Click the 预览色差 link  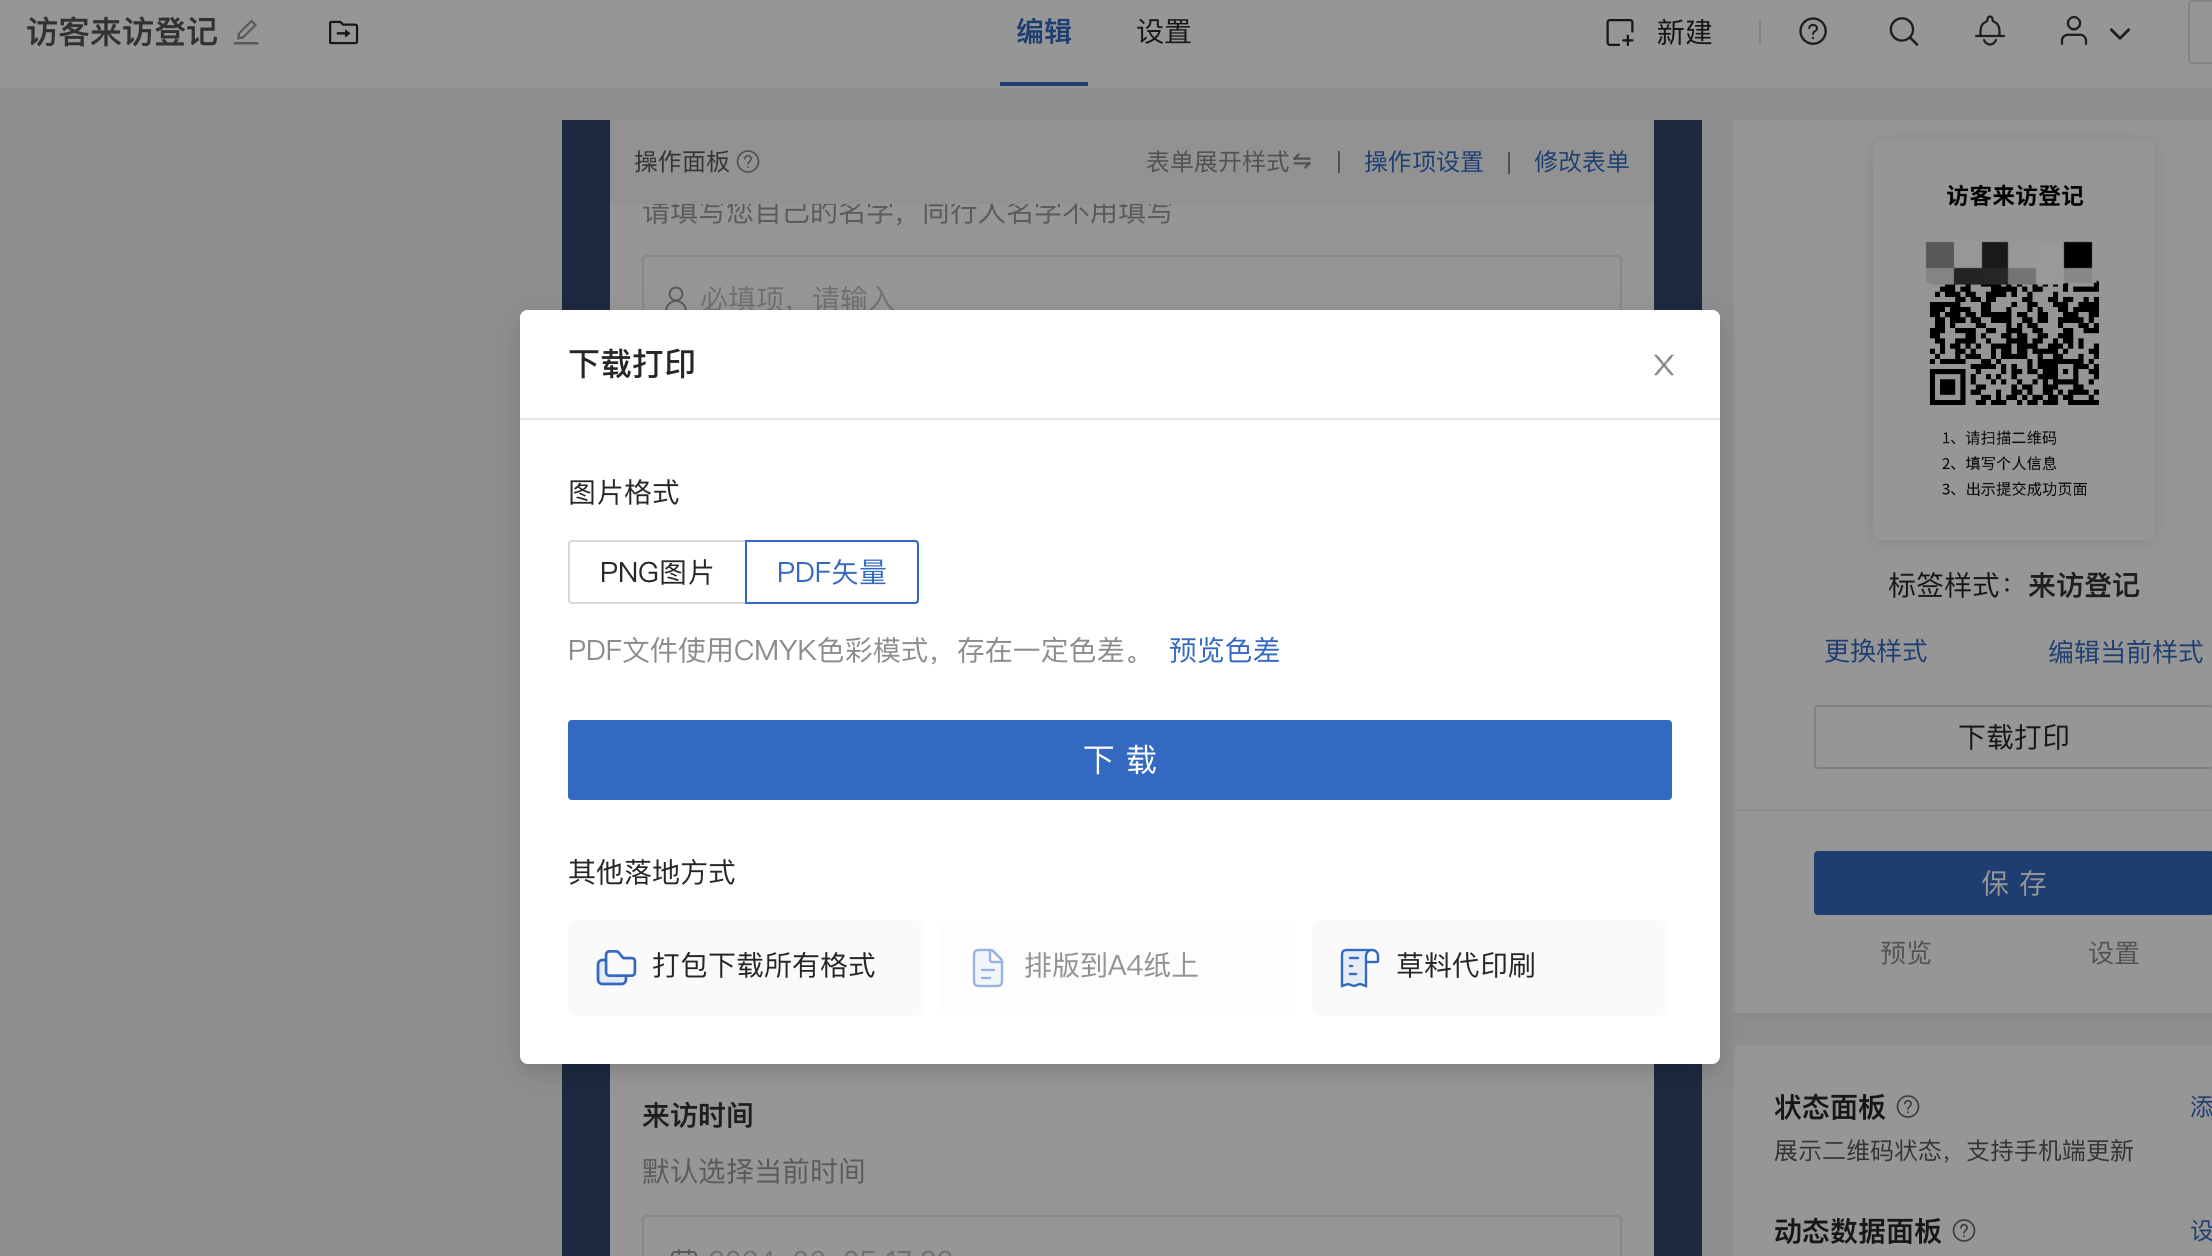[x=1224, y=650]
